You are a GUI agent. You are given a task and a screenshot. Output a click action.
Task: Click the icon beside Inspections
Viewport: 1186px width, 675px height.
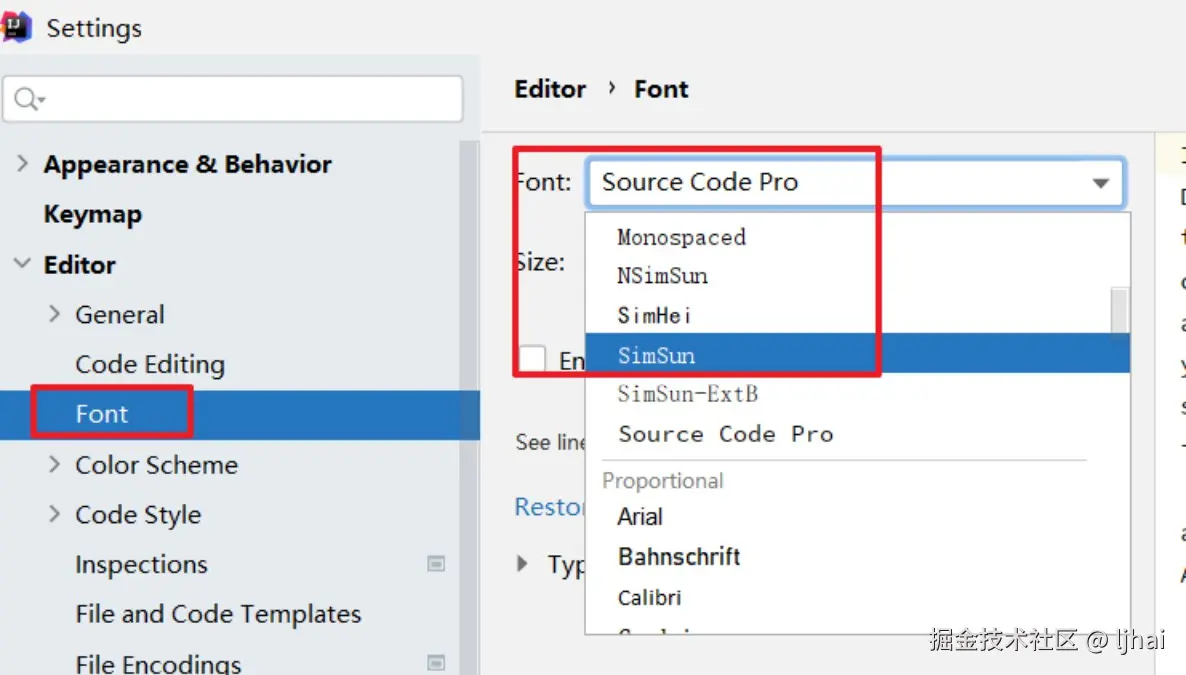pos(436,564)
